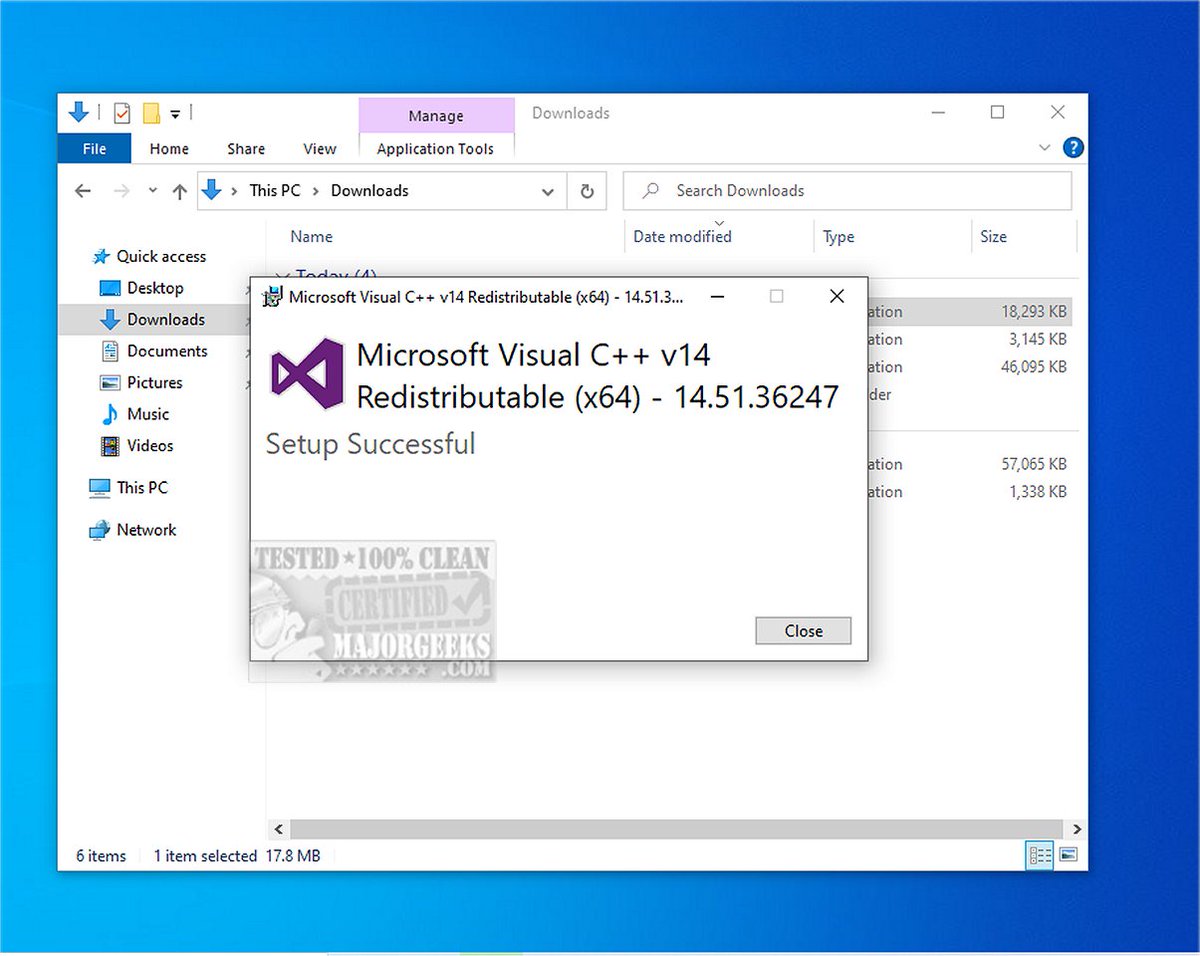This screenshot has height=956, width=1200.
Task: Select the Manage contextual tab
Action: [x=436, y=116]
